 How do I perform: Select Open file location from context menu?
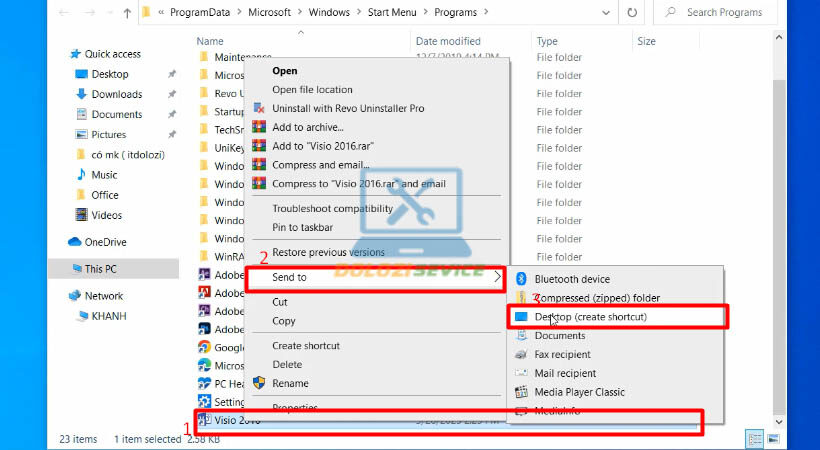(312, 90)
